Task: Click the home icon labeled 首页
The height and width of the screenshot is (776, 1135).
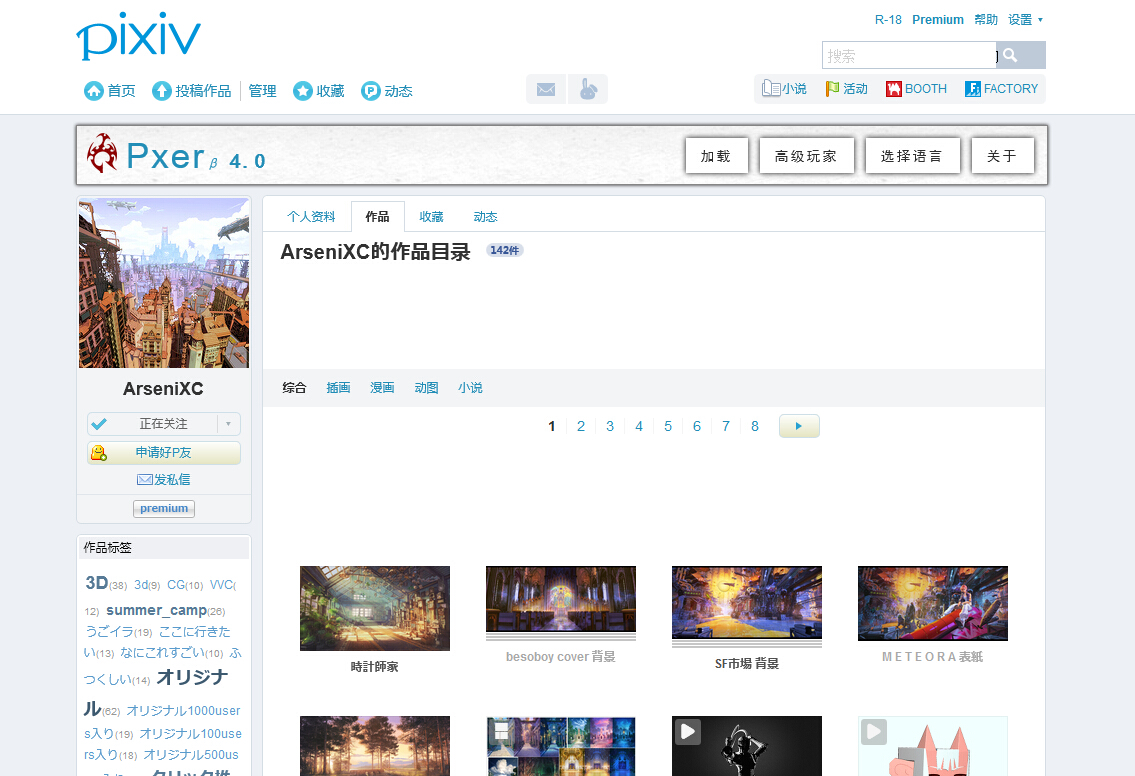Action: tap(95, 91)
